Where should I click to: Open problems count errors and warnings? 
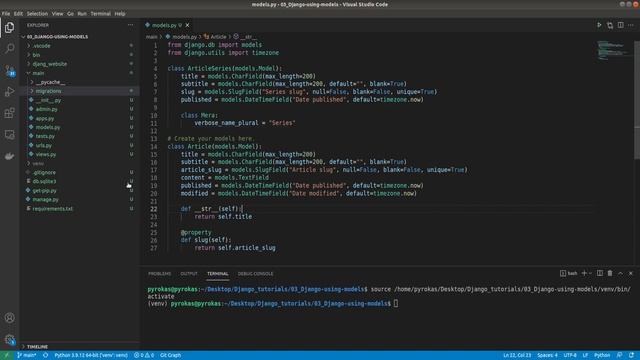coord(144,356)
